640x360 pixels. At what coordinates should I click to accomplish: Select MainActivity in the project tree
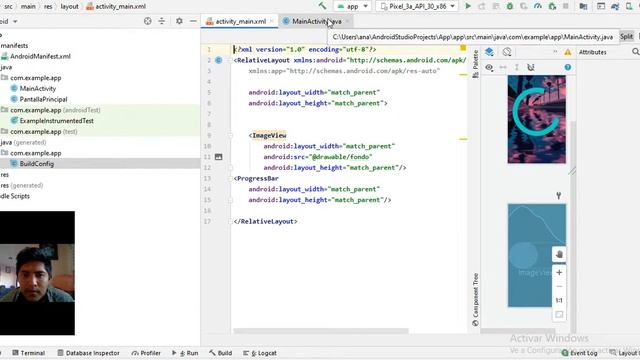point(38,88)
